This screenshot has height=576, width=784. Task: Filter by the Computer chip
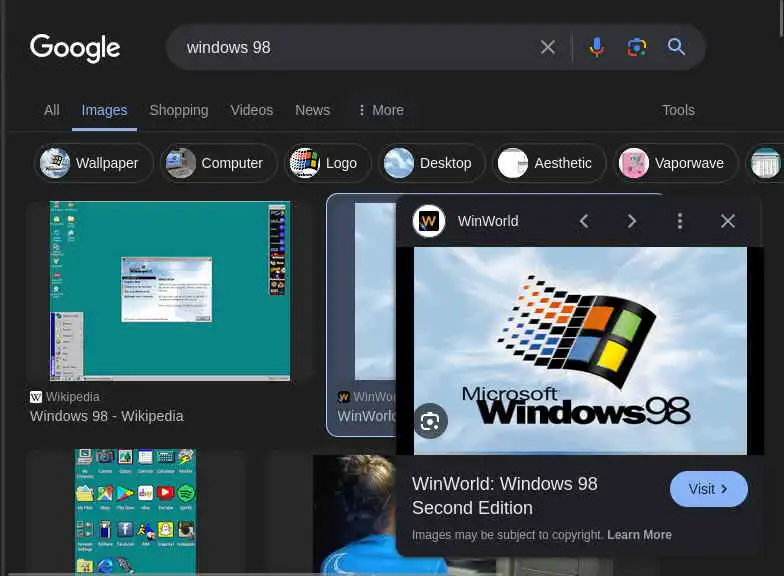(218, 163)
